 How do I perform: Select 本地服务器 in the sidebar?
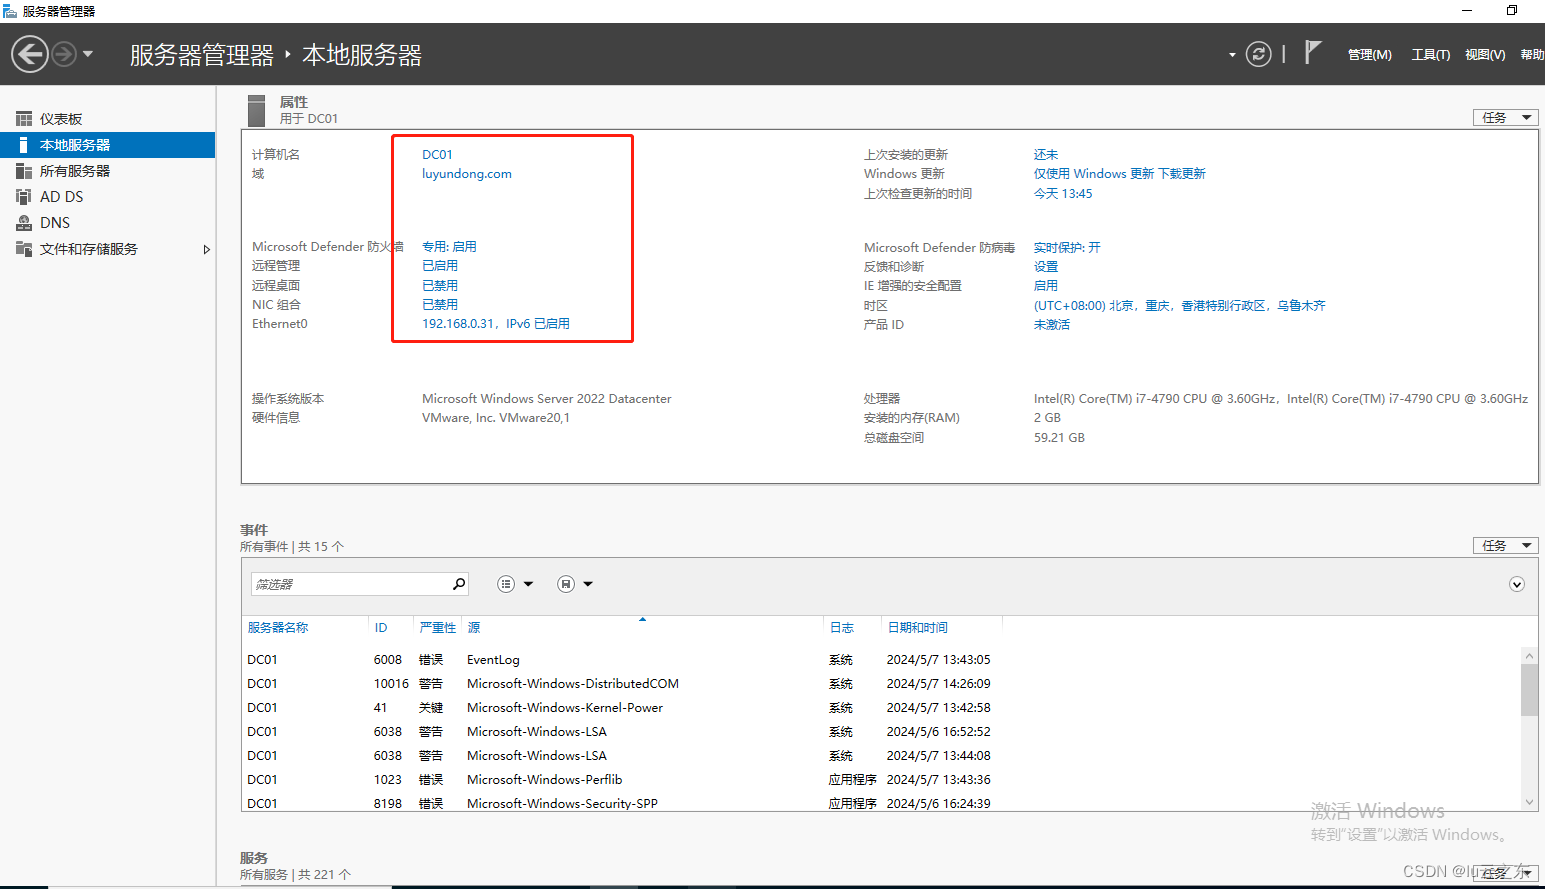coord(107,145)
